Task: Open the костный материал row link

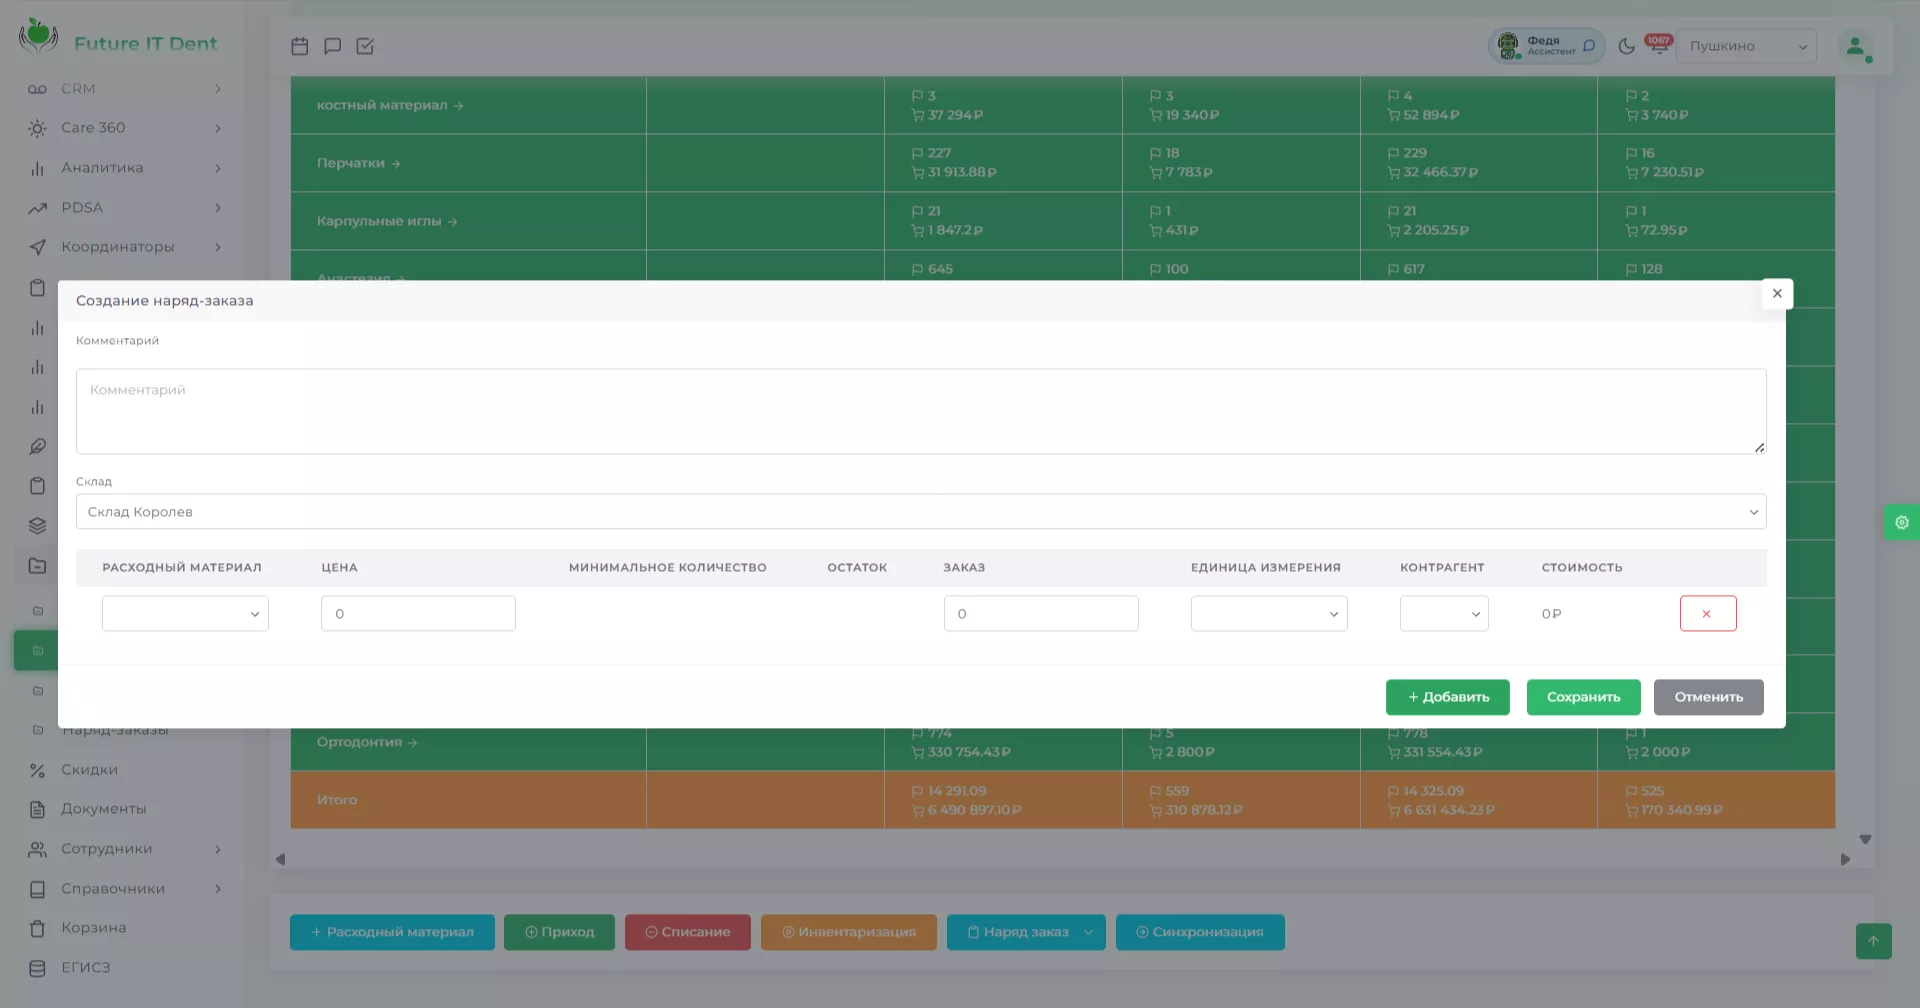Action: coord(390,105)
